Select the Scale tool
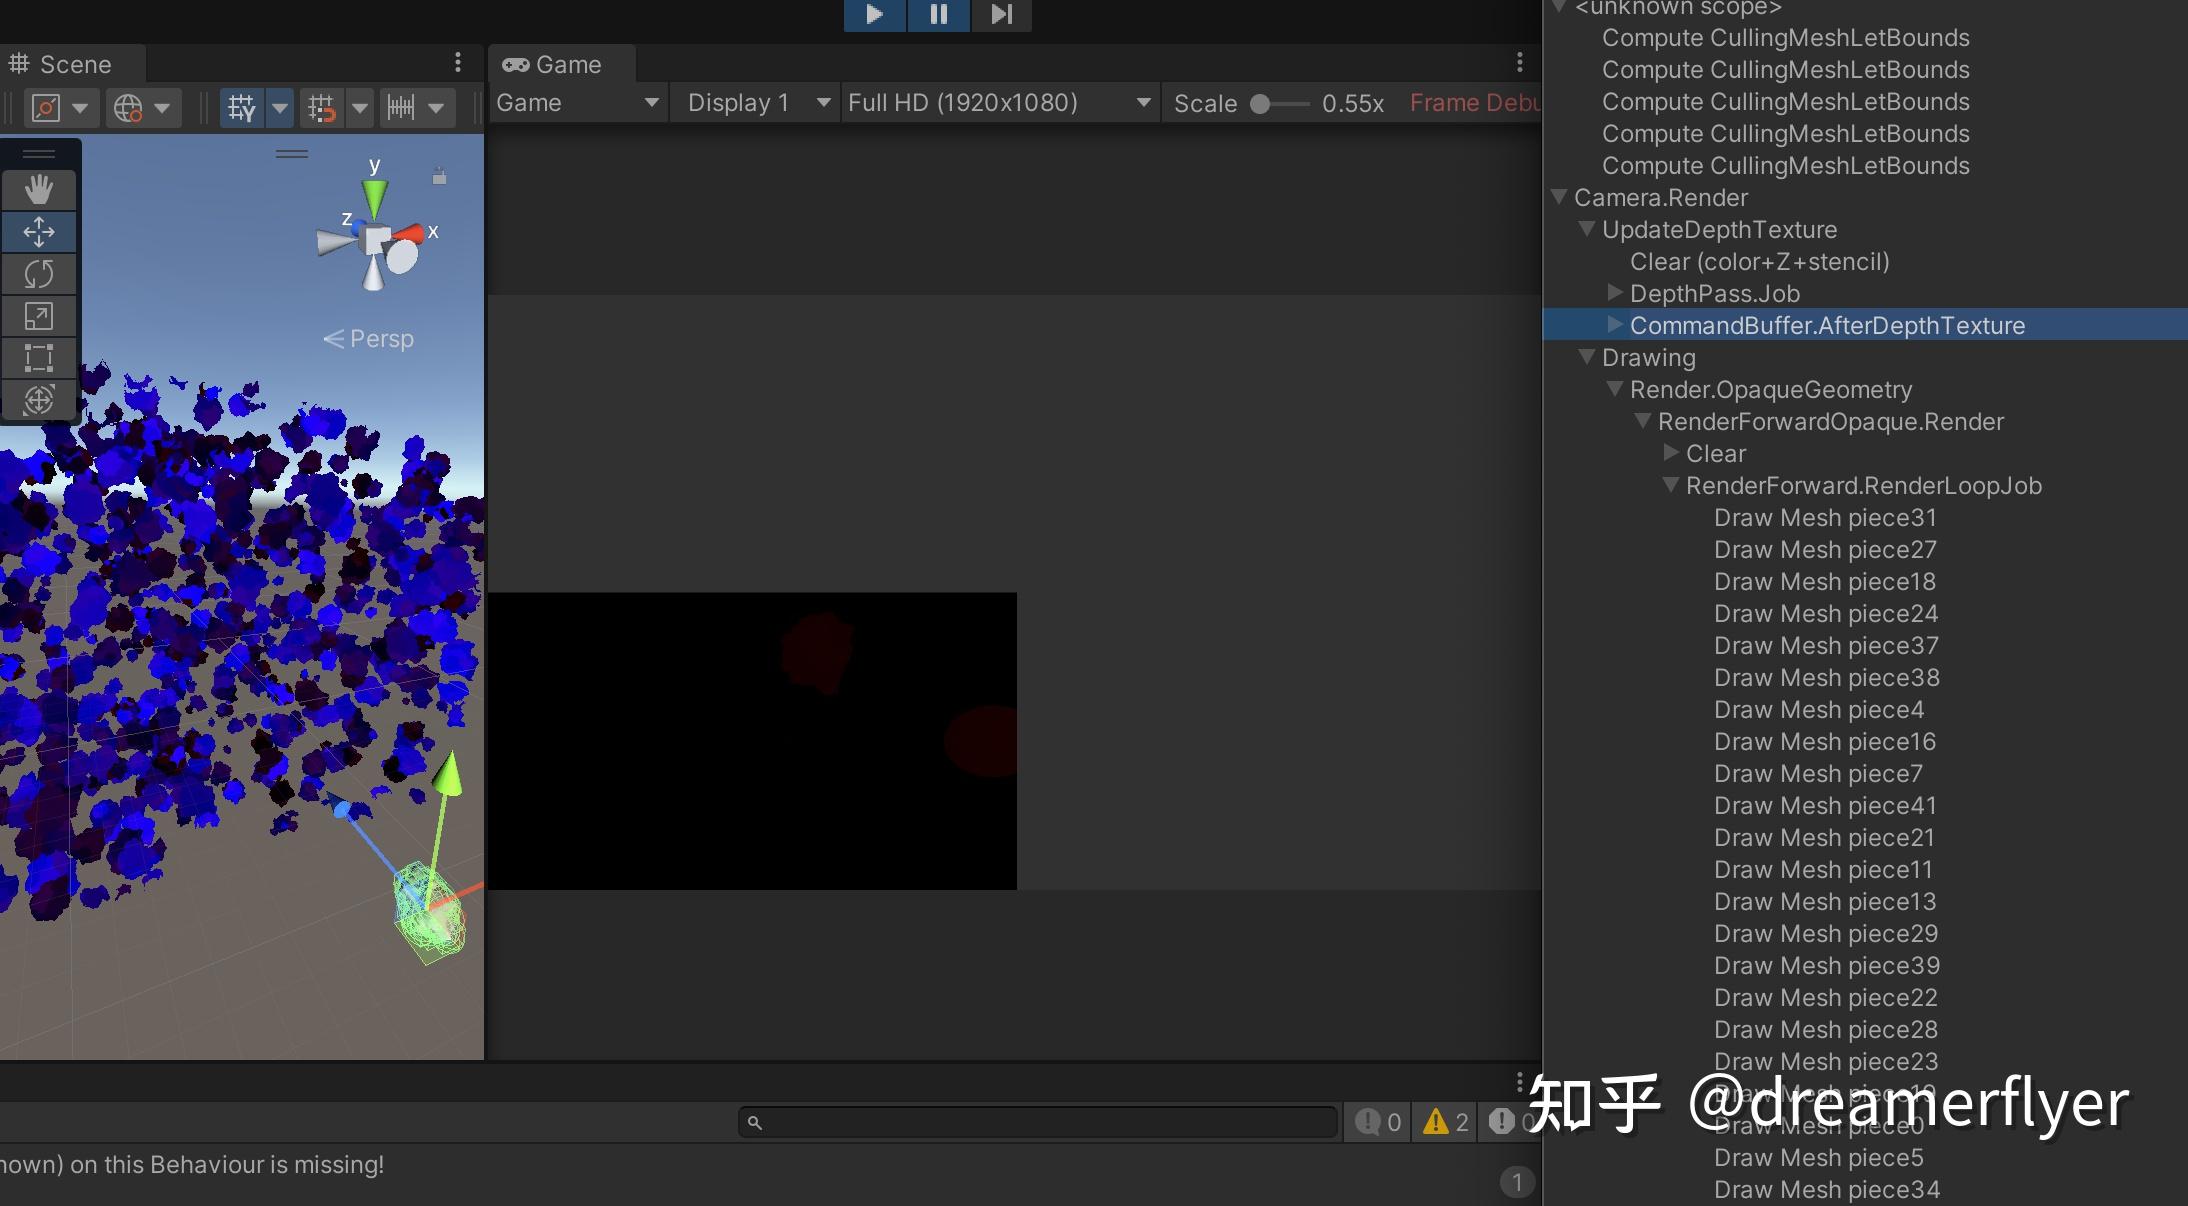The height and width of the screenshot is (1206, 2188). [x=40, y=316]
